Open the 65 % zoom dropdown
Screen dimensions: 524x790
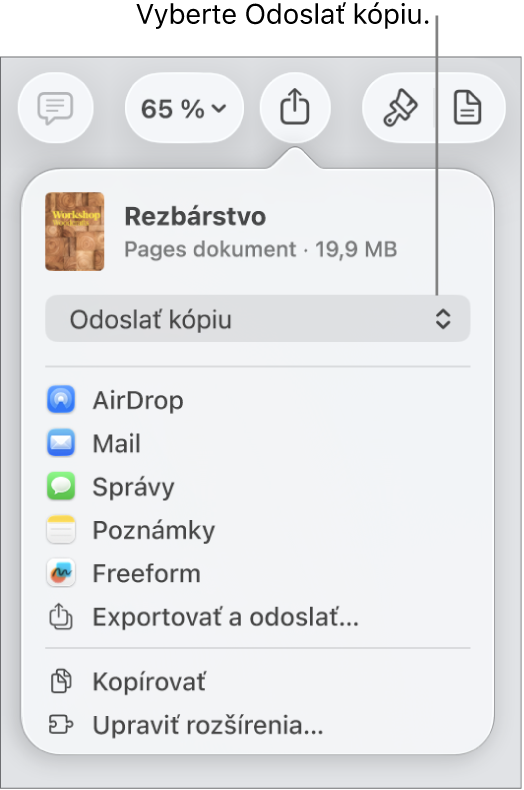(x=184, y=108)
